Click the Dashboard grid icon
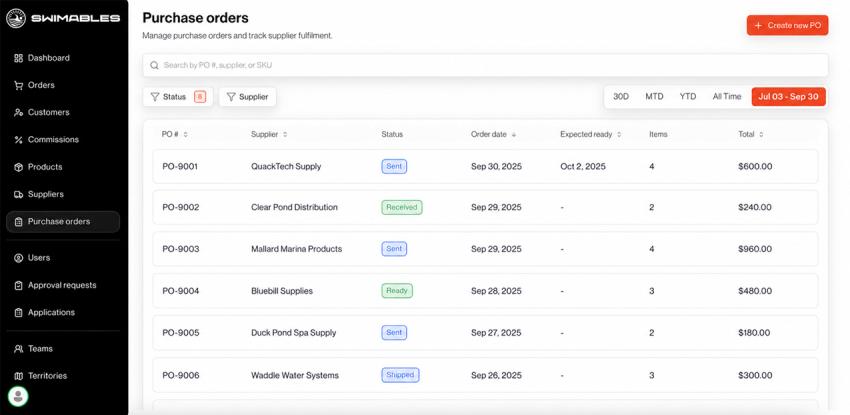The width and height of the screenshot is (850, 415). click(x=18, y=58)
